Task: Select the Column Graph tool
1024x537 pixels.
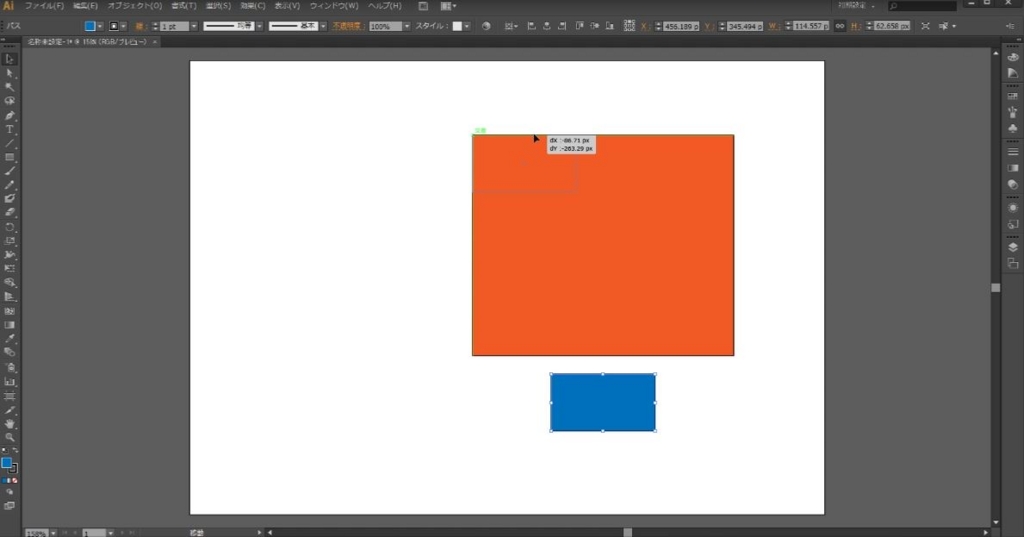Action: 9,382
